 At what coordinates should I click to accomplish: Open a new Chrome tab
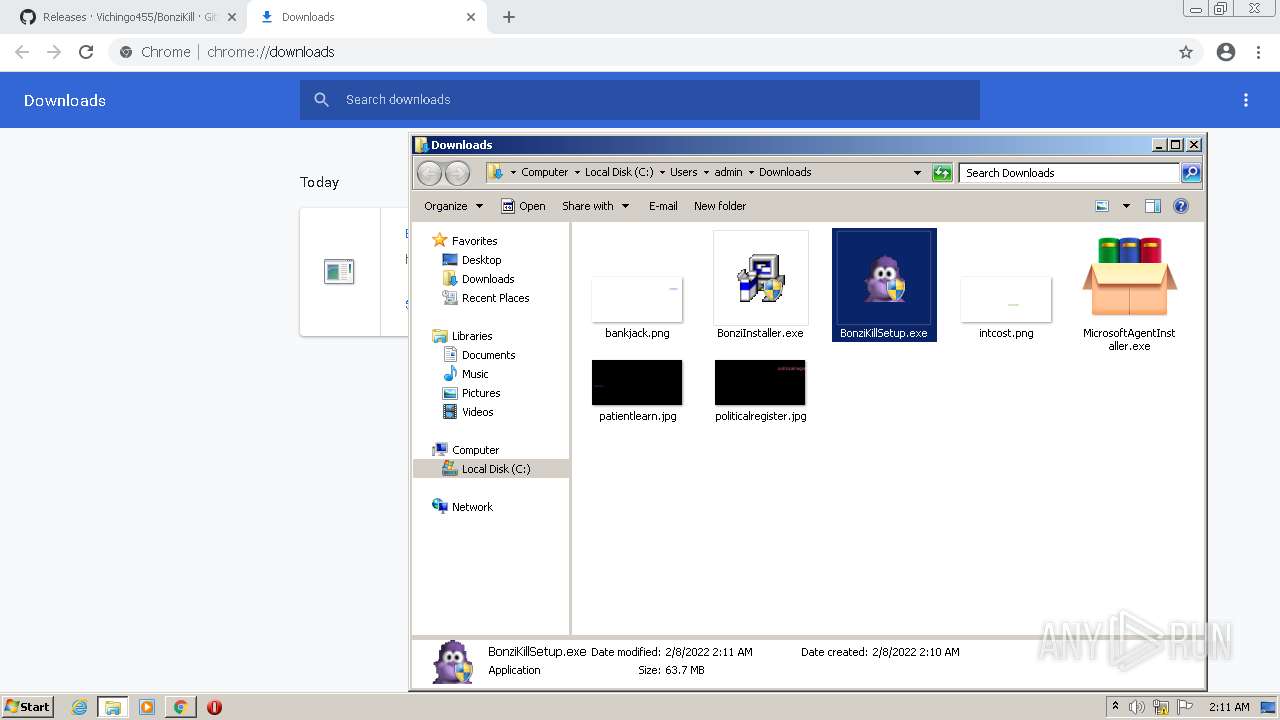(509, 17)
